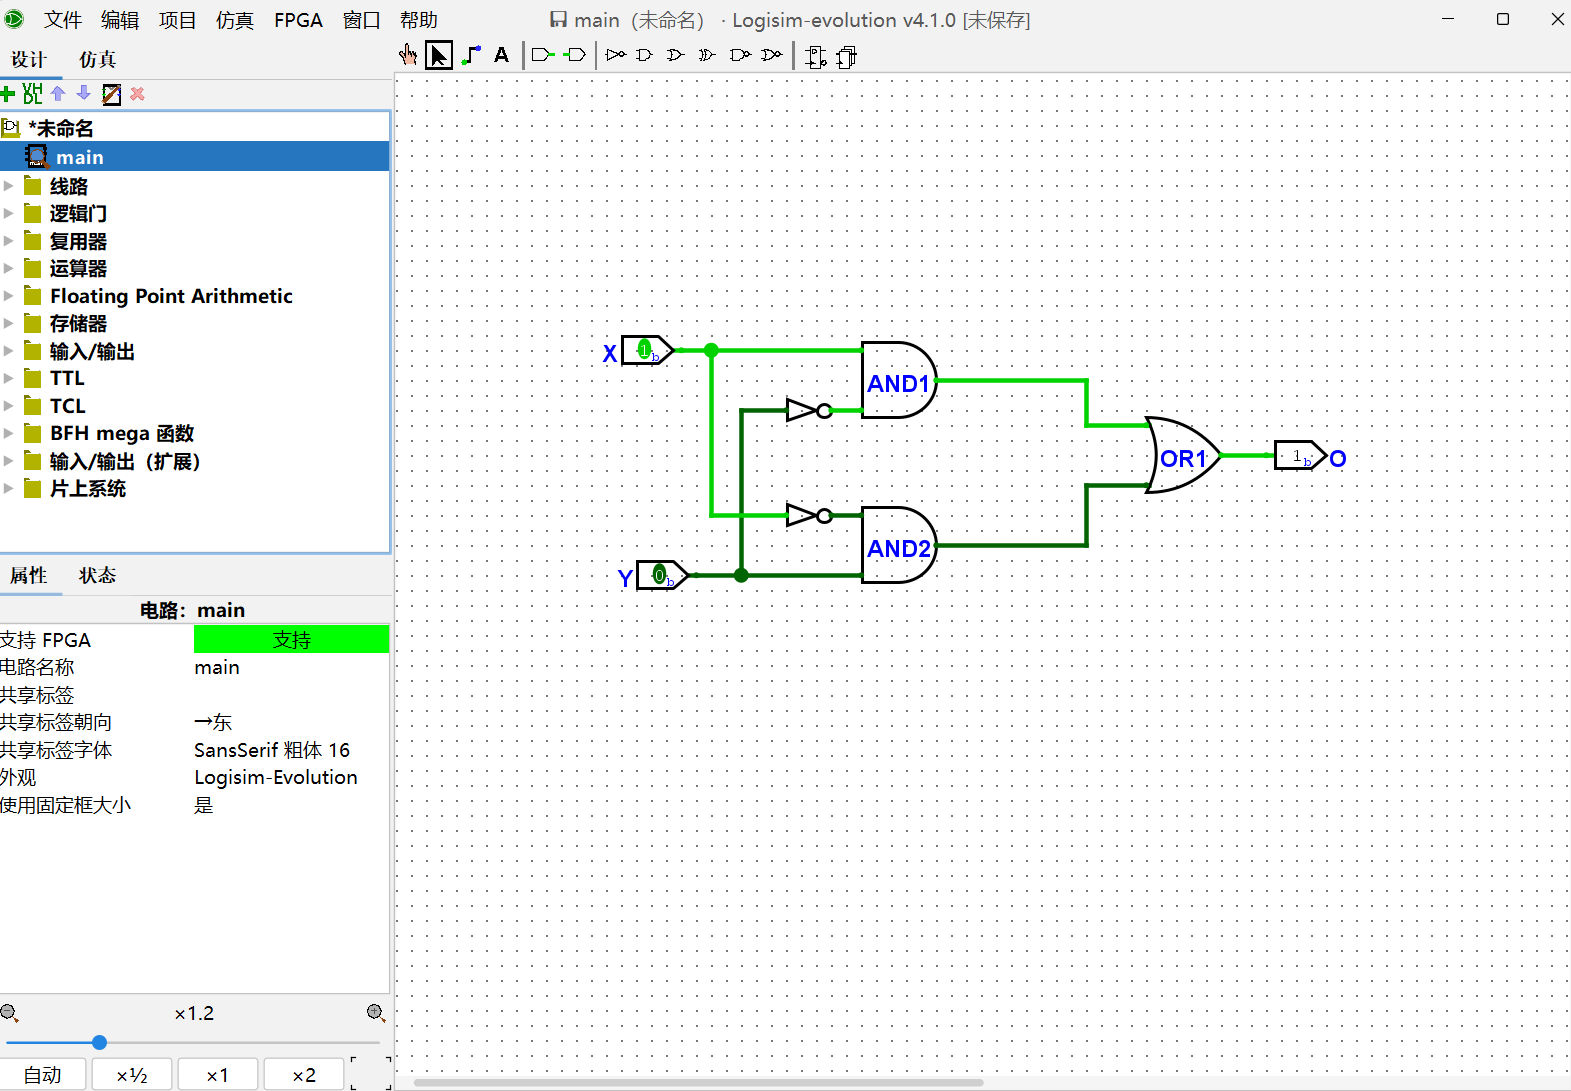Click the 自动 zoom button
Viewport: 1571px width, 1091px height.
tap(43, 1075)
